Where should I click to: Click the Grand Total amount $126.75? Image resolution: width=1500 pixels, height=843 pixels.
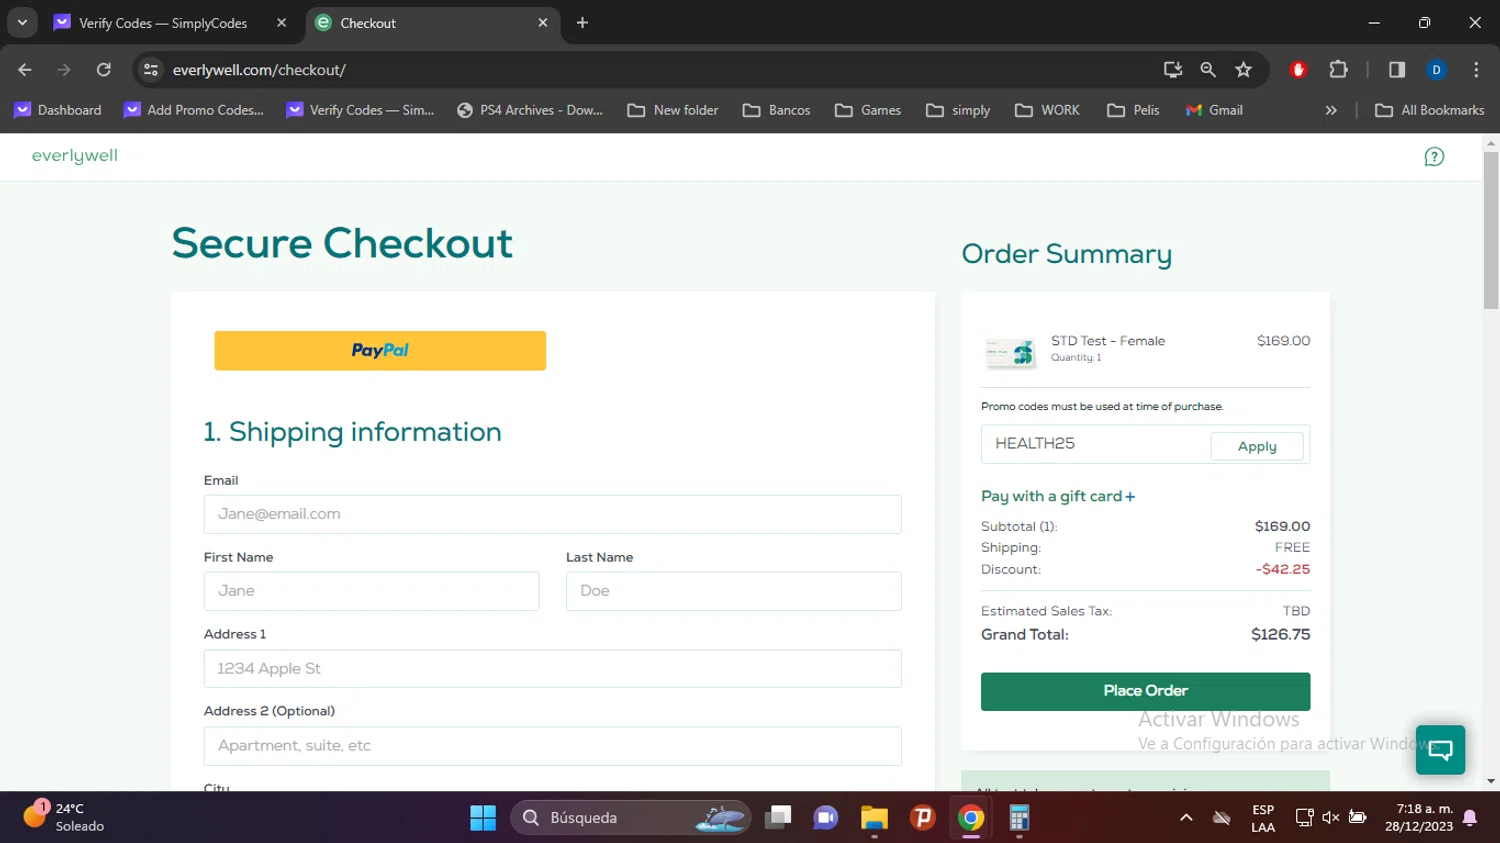(x=1280, y=634)
